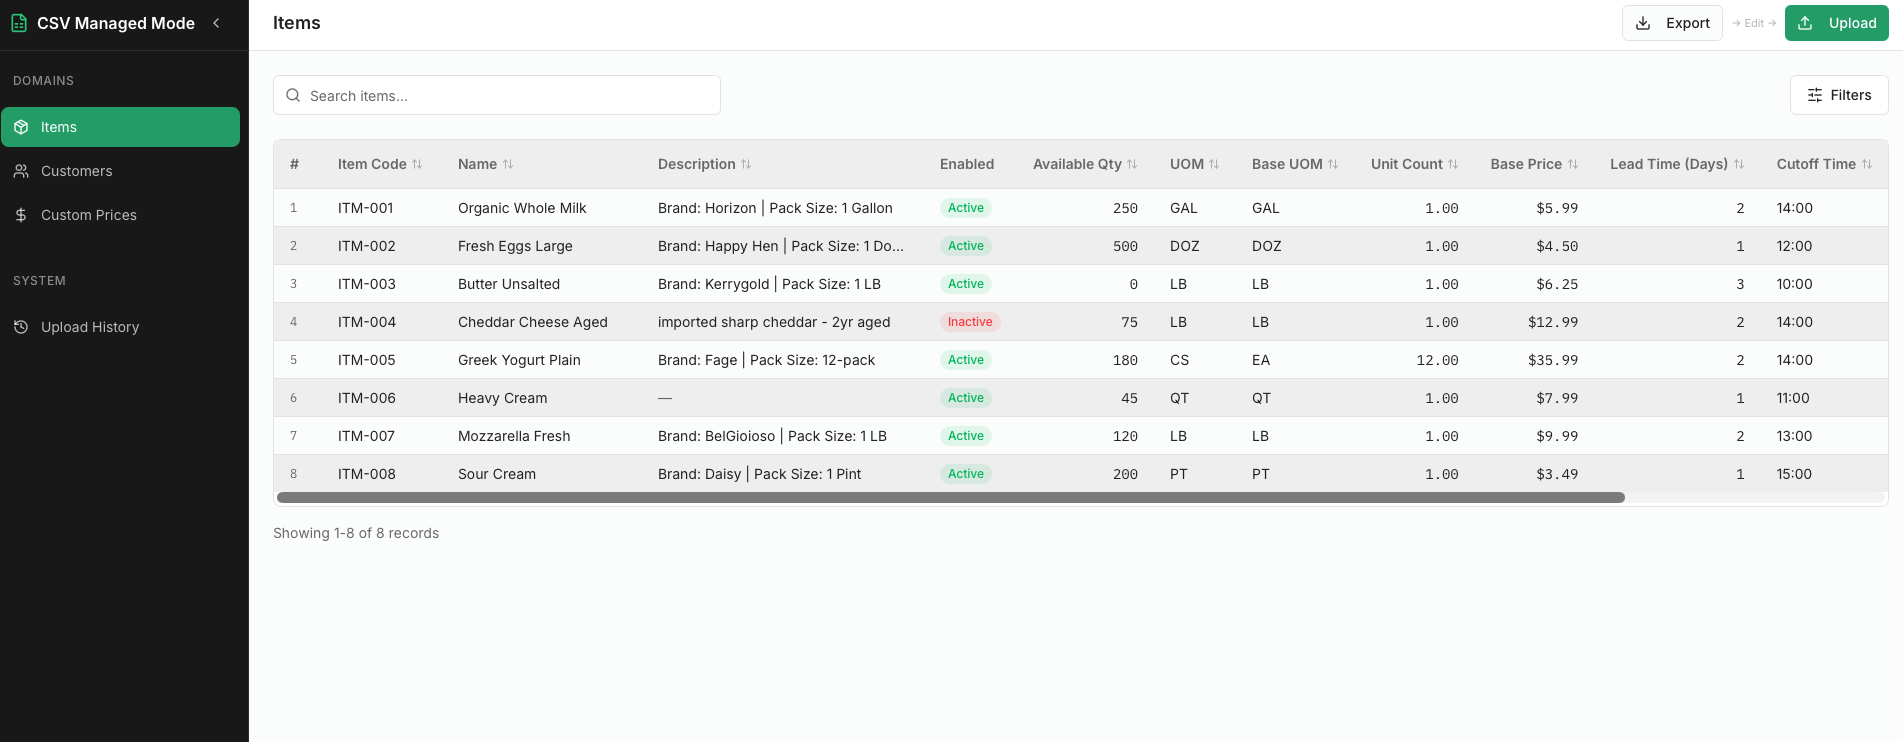The width and height of the screenshot is (1903, 742).
Task: Click the Items page title
Action: [x=297, y=23]
